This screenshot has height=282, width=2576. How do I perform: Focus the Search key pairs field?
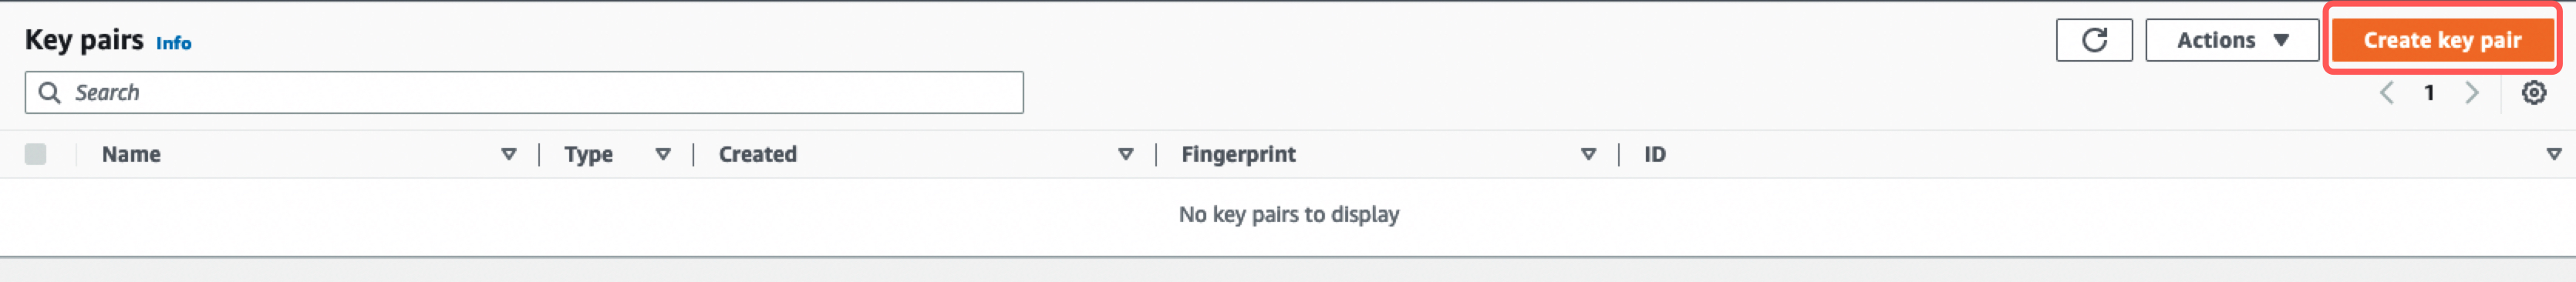point(524,92)
